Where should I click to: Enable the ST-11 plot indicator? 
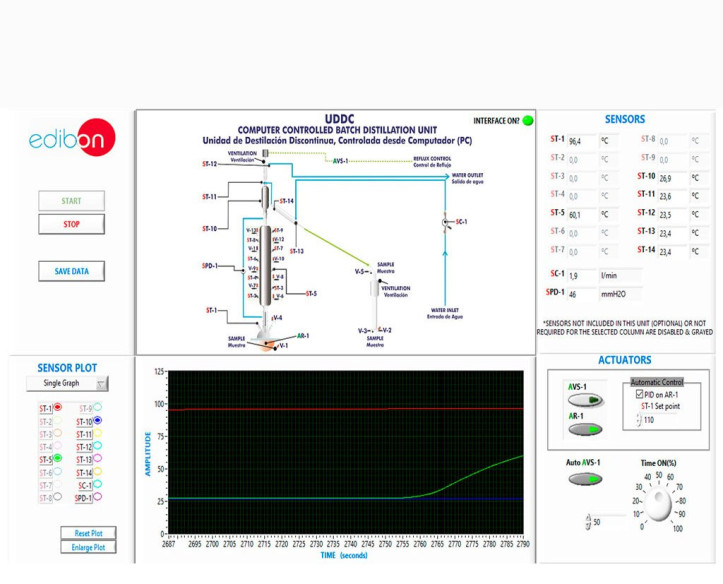click(x=97, y=433)
